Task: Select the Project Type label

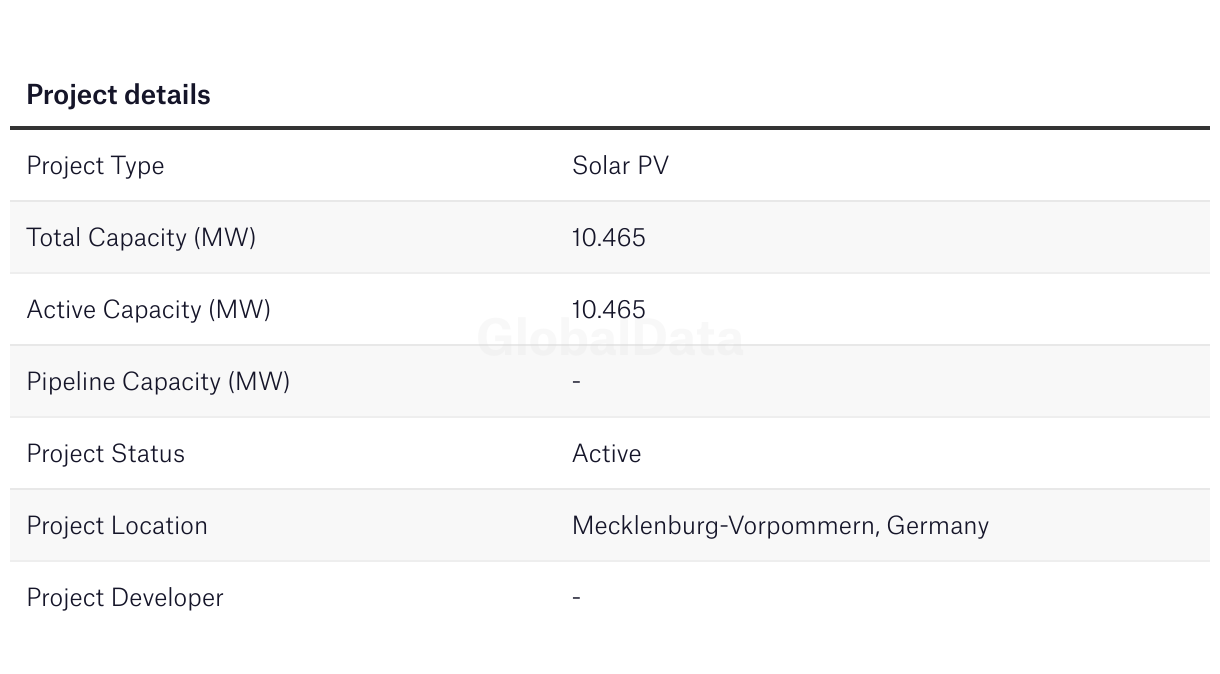Action: tap(95, 166)
